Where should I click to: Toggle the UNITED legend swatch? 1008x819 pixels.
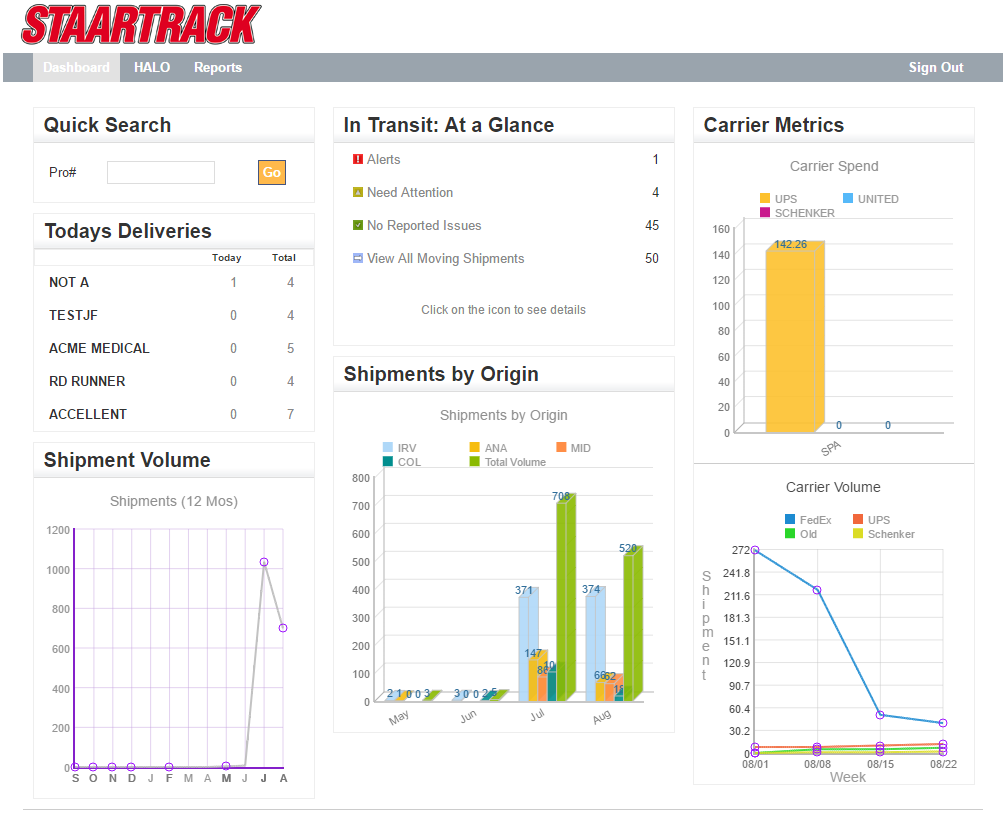848,199
